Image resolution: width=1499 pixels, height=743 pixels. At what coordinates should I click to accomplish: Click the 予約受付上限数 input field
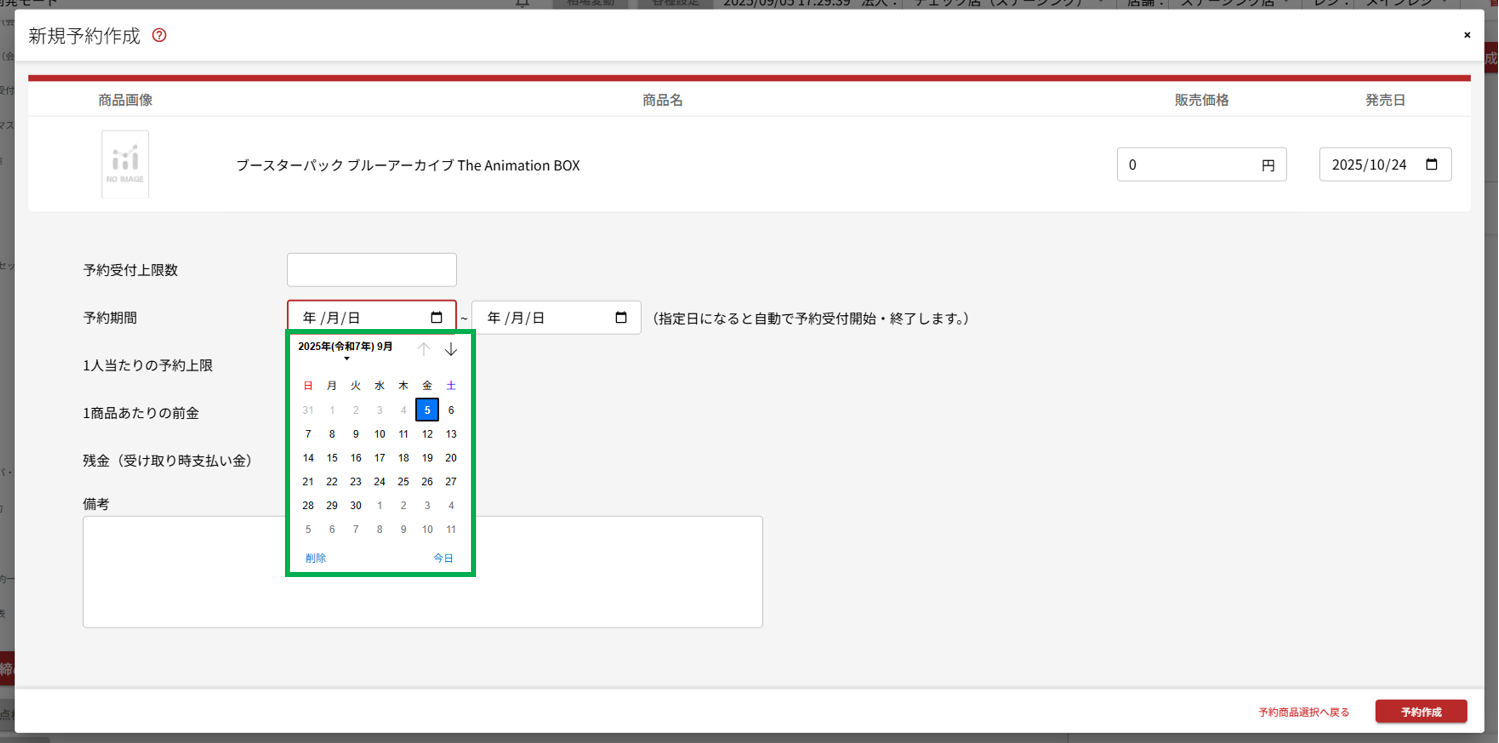coord(371,270)
